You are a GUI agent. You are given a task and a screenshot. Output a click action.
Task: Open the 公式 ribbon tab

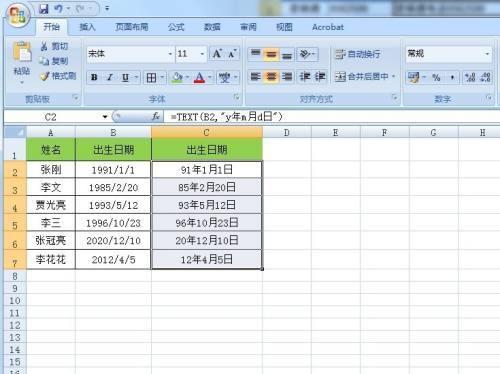pos(176,27)
